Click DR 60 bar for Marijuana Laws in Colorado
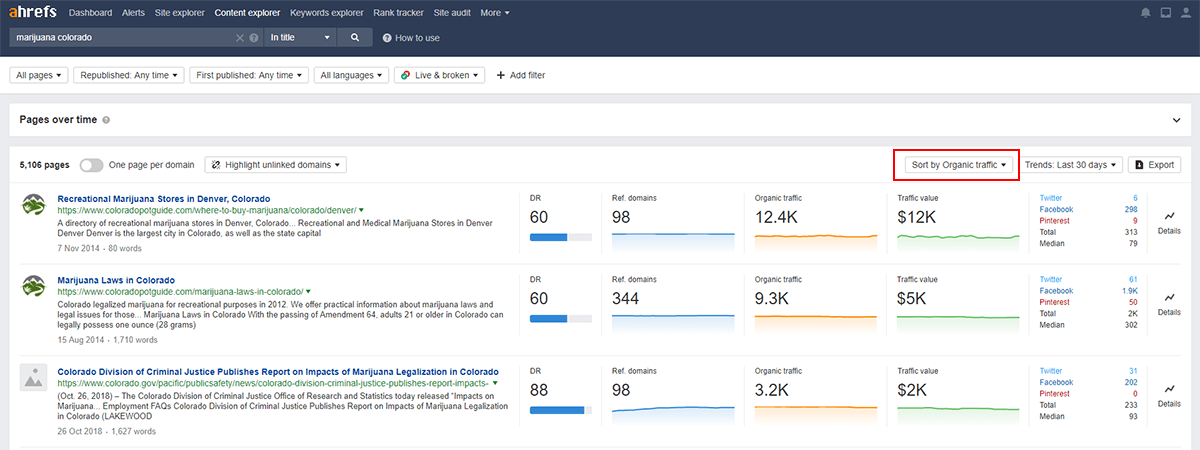Screen dimensions: 1200x450 click(560, 320)
